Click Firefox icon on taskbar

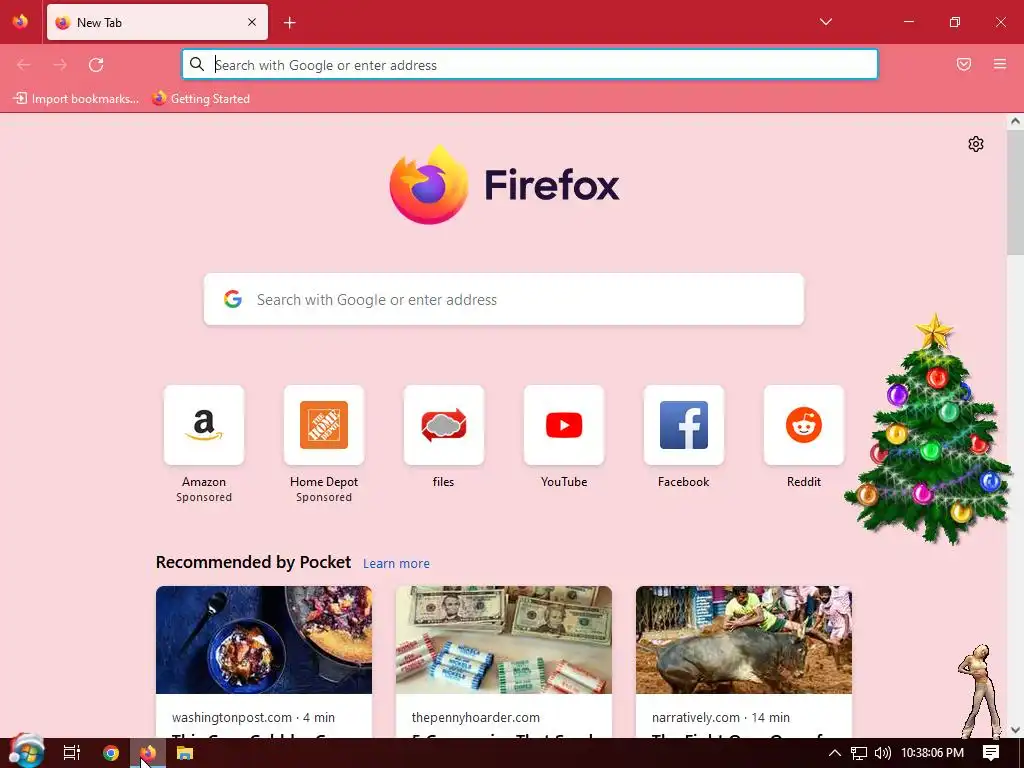click(x=148, y=753)
